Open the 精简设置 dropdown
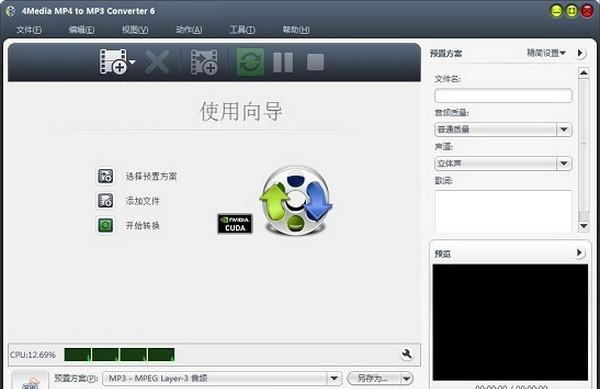The width and height of the screenshot is (600, 389). [546, 53]
